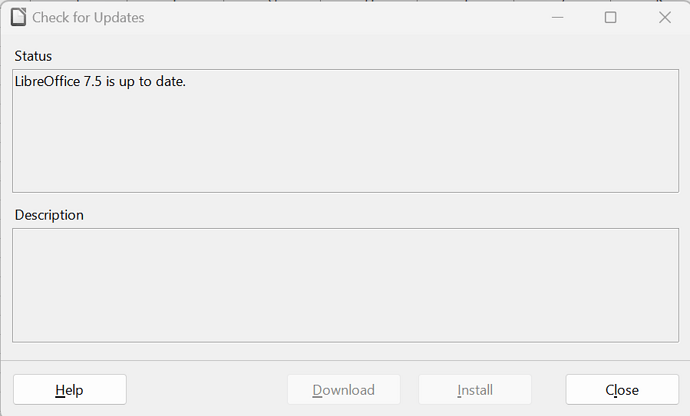Screen dimensions: 690x416
Task: Maximize the Check for Updates window
Action: (x=610, y=18)
